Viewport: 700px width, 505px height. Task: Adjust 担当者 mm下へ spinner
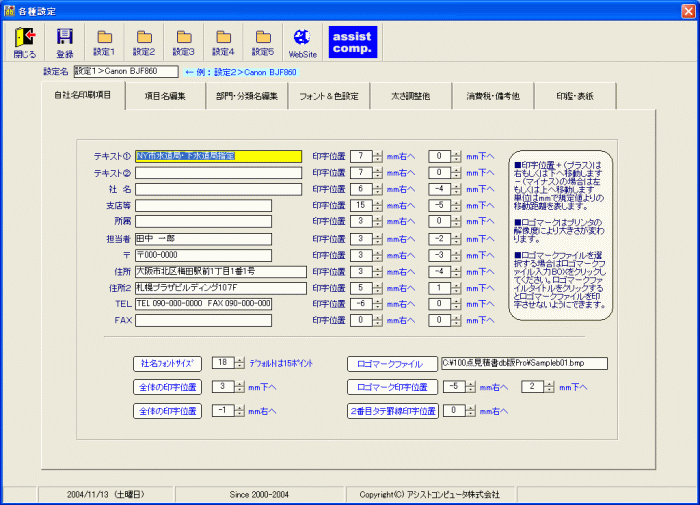pyautogui.click(x=456, y=239)
